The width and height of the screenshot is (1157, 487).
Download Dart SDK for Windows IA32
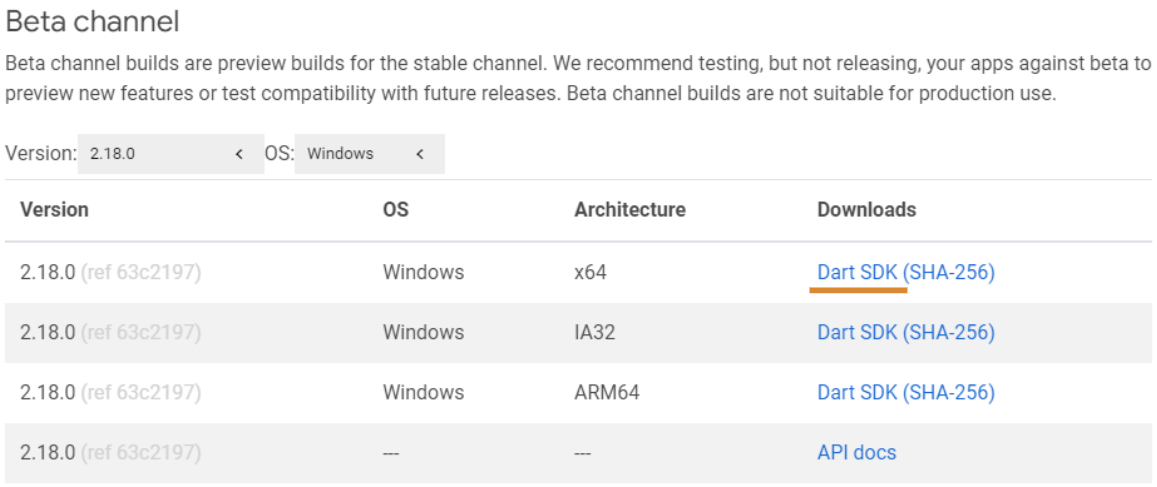[x=857, y=333]
